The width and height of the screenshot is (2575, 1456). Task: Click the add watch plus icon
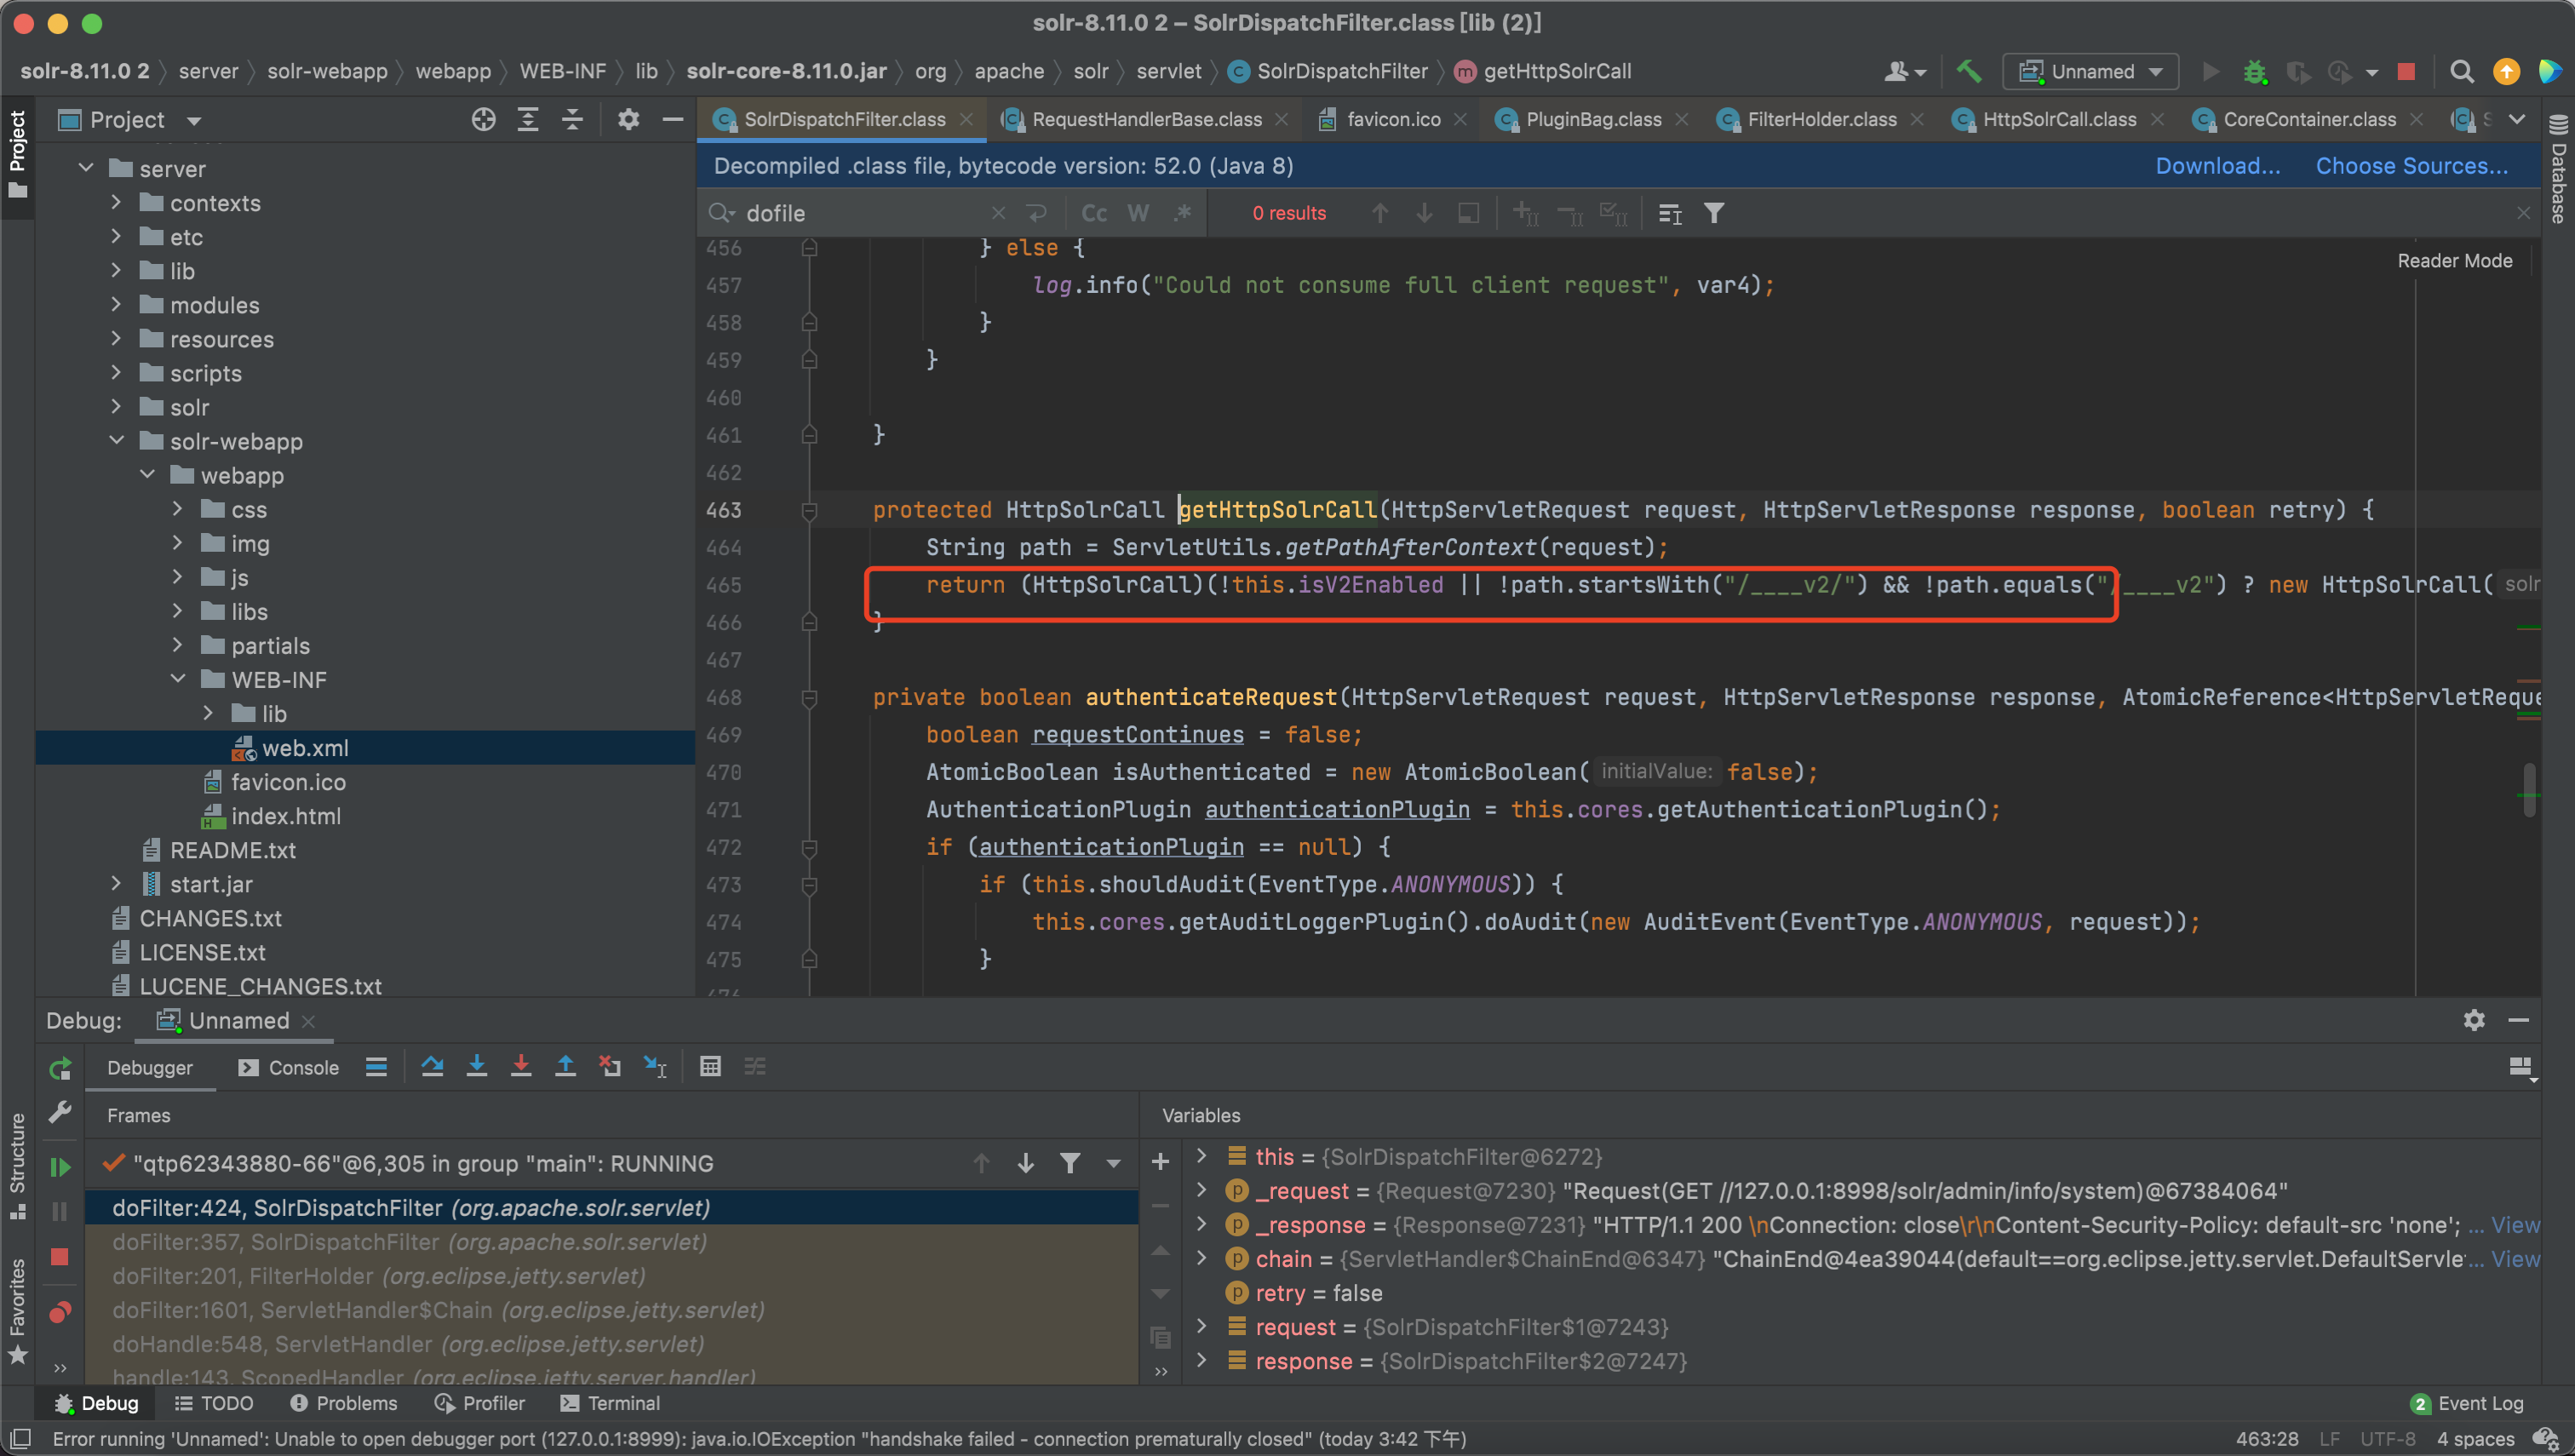coord(1160,1161)
